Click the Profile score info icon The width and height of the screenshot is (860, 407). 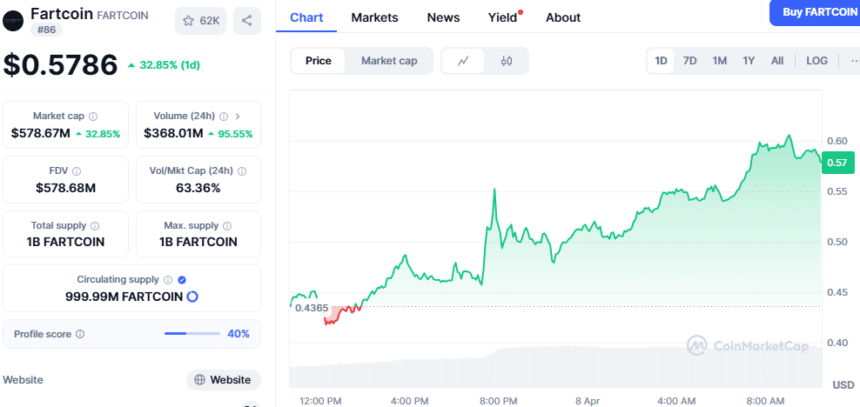80,334
